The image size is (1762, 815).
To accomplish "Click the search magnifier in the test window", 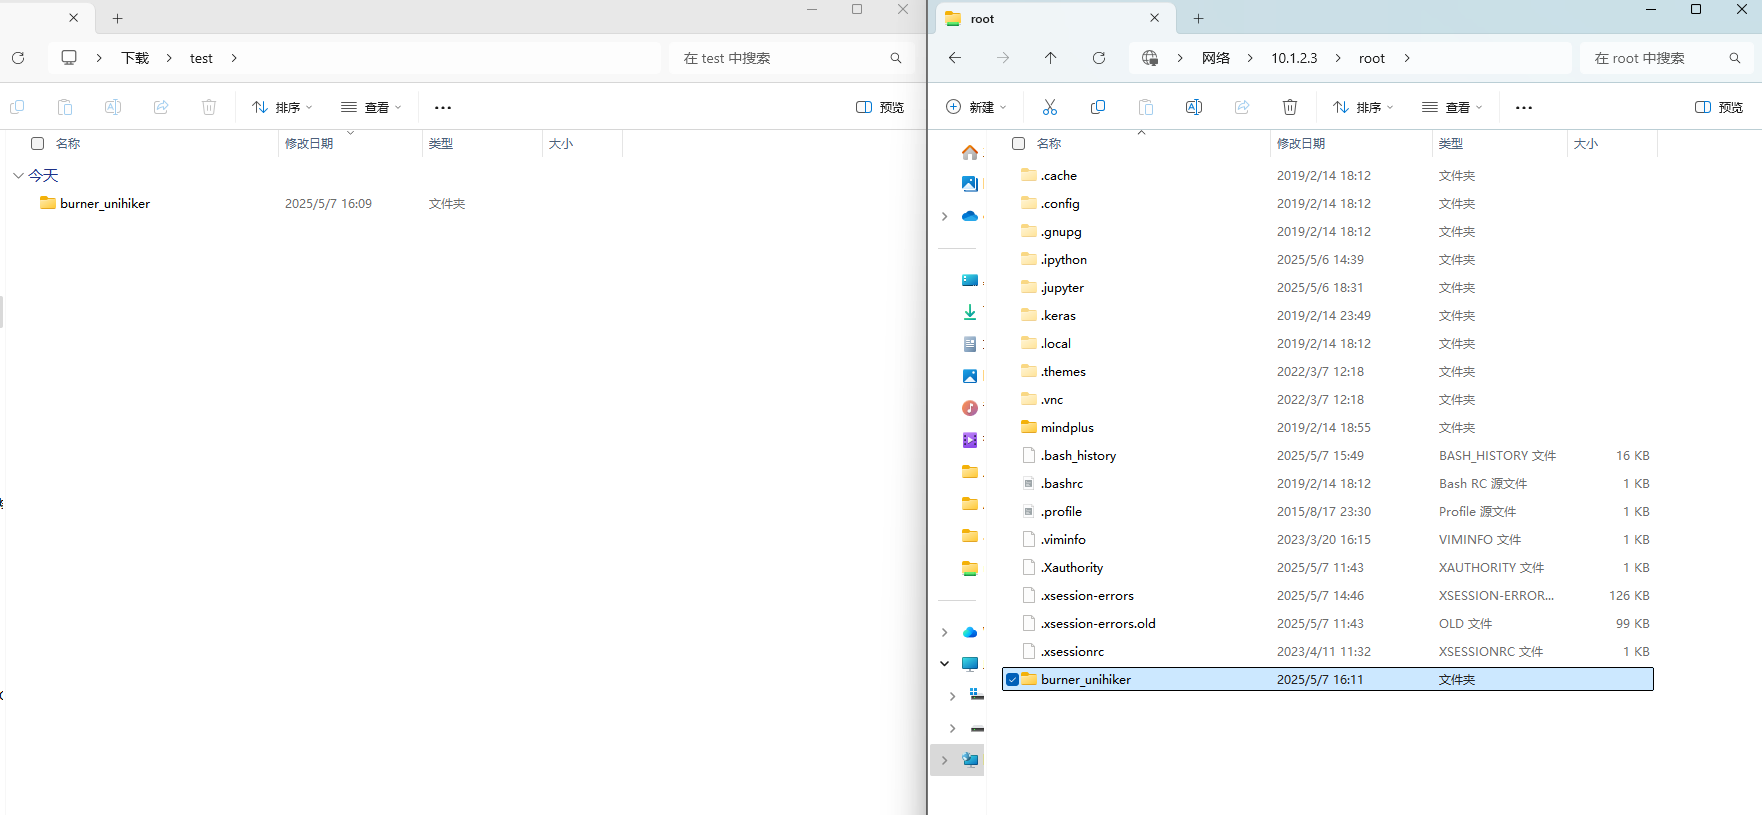I will click(x=896, y=58).
